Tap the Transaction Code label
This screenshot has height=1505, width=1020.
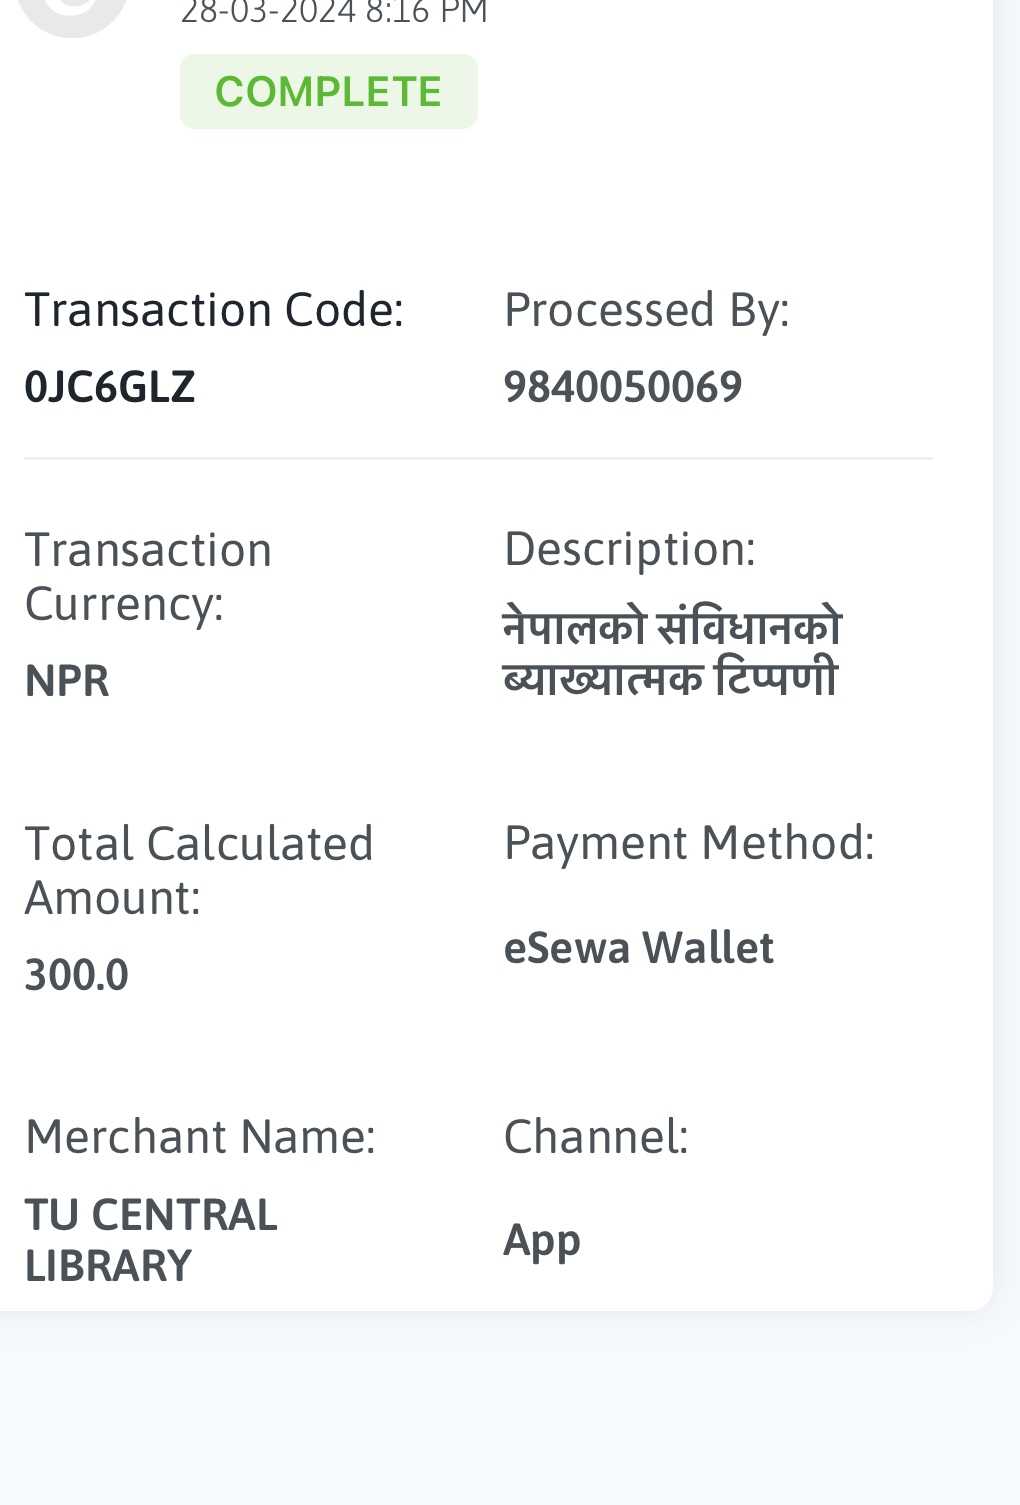214,310
